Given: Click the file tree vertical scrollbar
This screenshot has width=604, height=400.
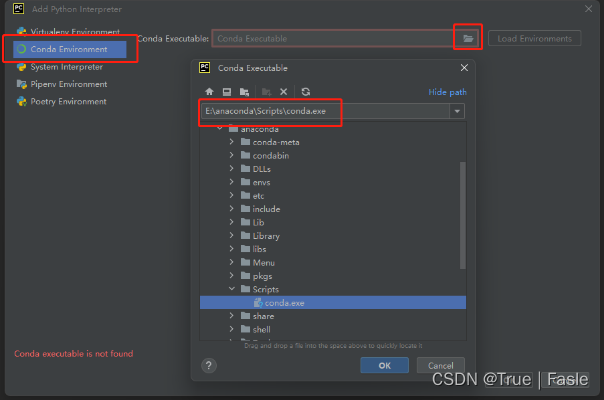Looking at the screenshot, I should (463, 215).
